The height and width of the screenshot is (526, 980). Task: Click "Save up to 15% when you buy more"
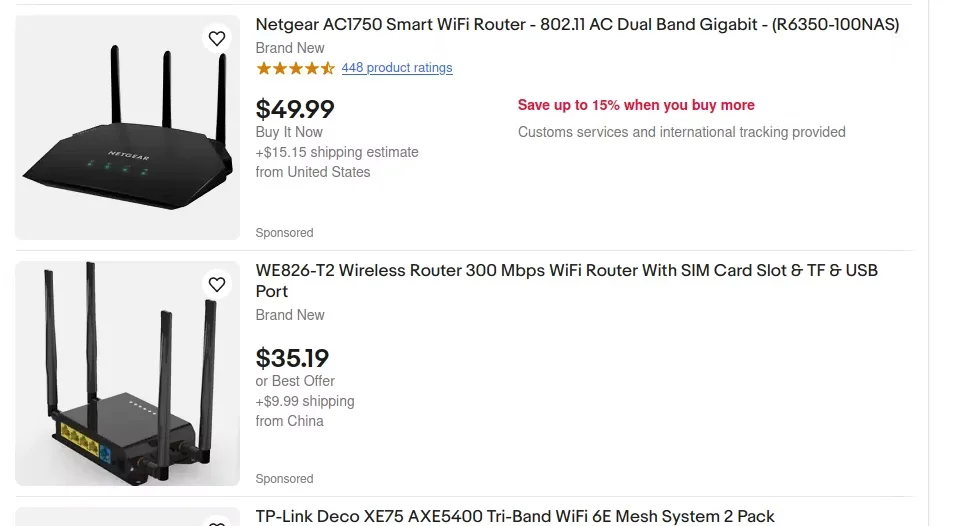[x=636, y=105]
